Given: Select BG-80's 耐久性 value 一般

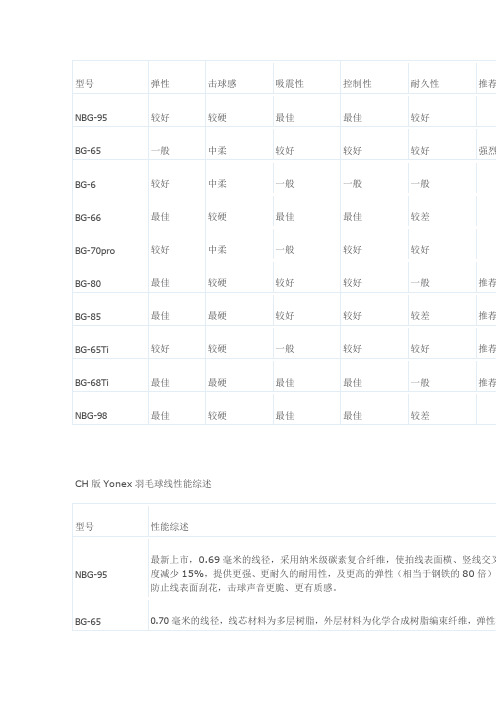Looking at the screenshot, I should (x=420, y=283).
